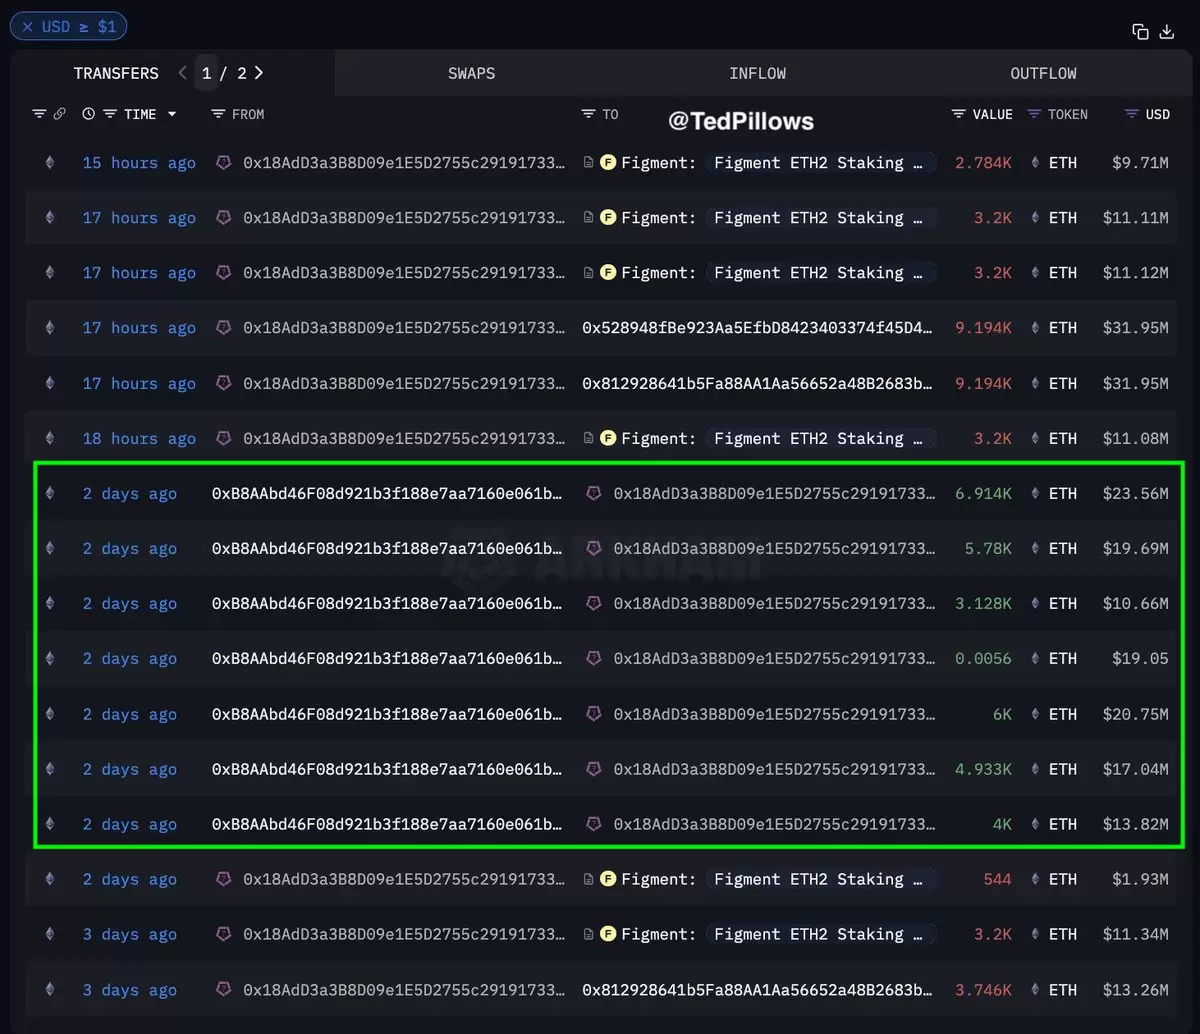
Task: Open the USD column filter
Action: click(x=1132, y=114)
